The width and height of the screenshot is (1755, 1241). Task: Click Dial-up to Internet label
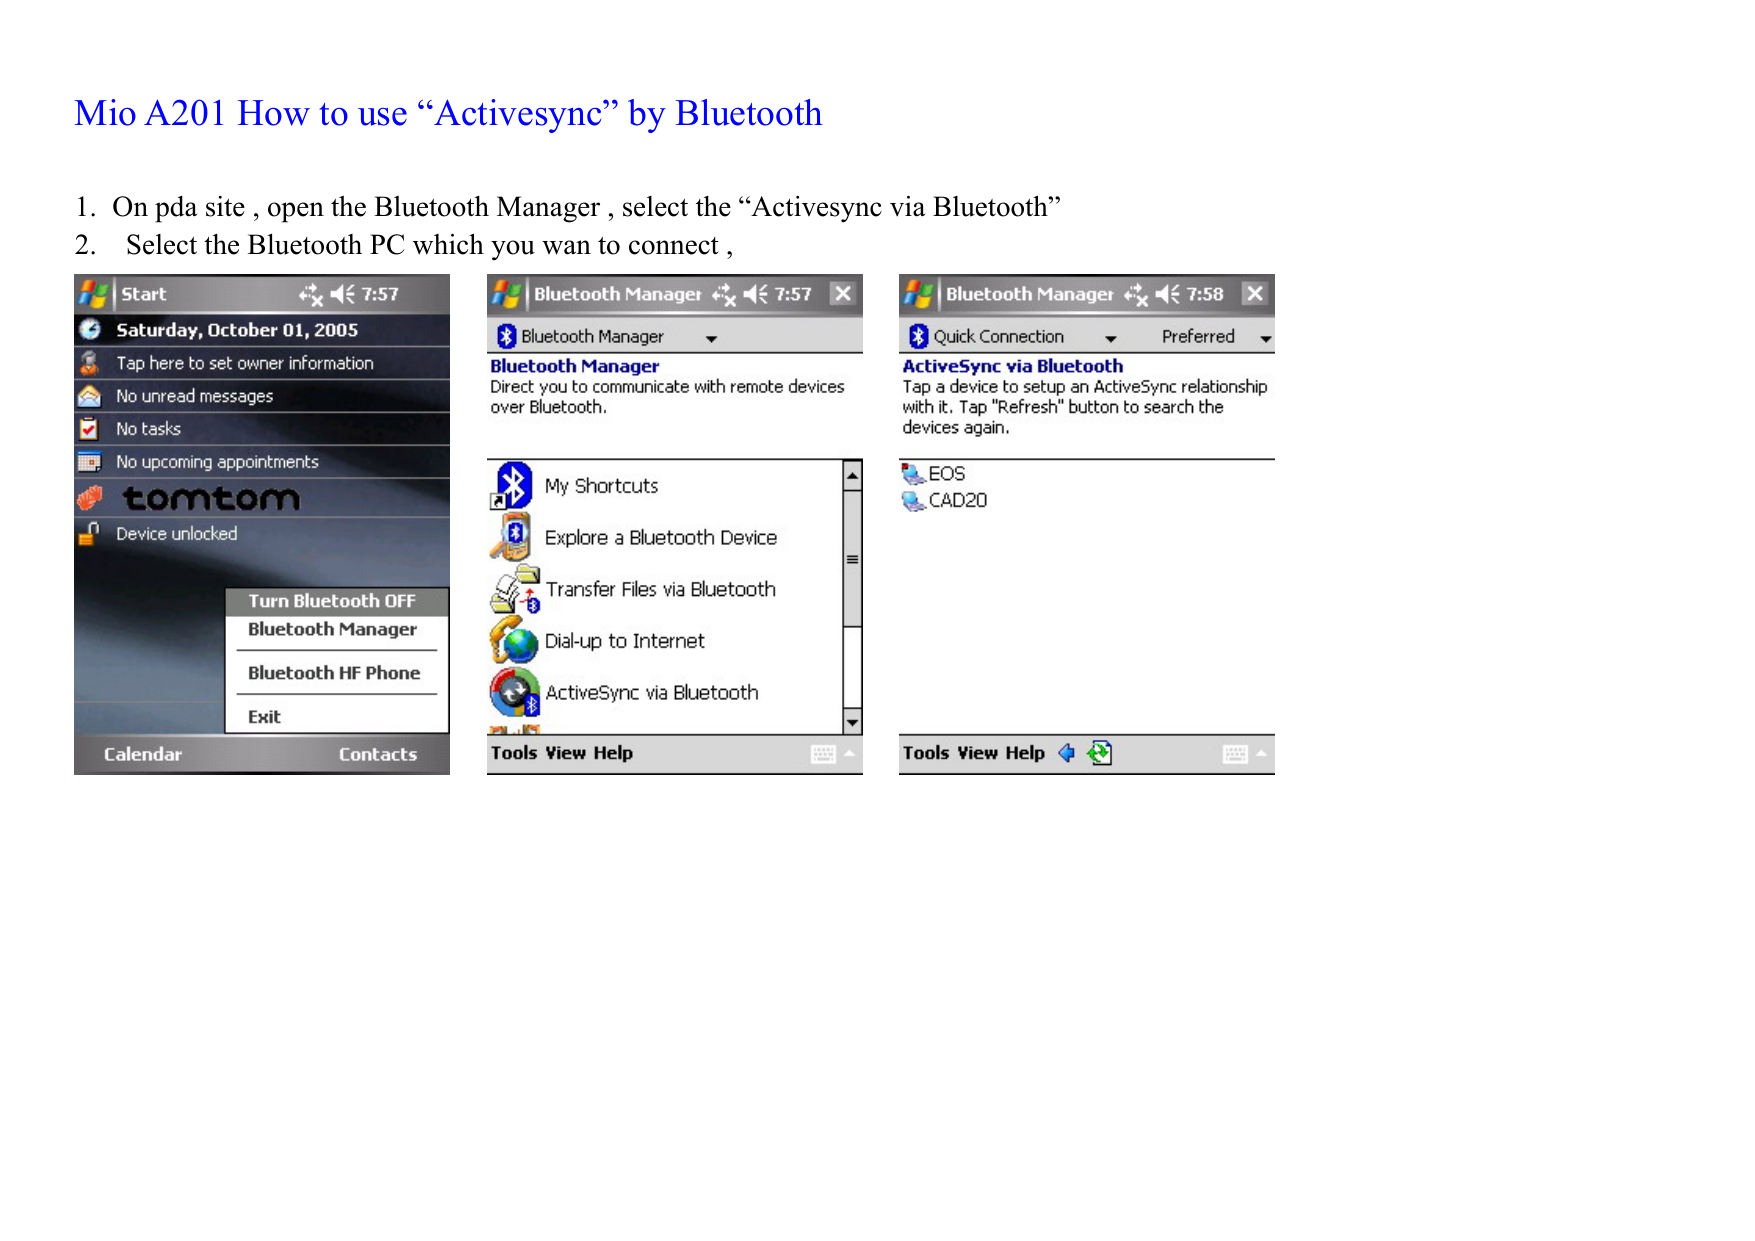[x=625, y=641]
